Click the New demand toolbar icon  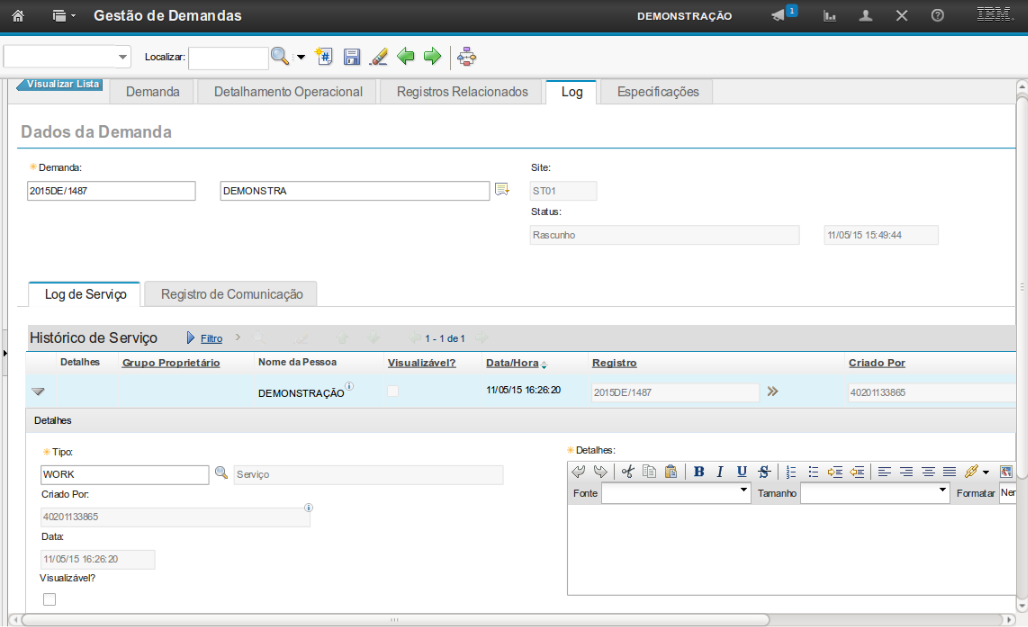pyautogui.click(x=324, y=57)
